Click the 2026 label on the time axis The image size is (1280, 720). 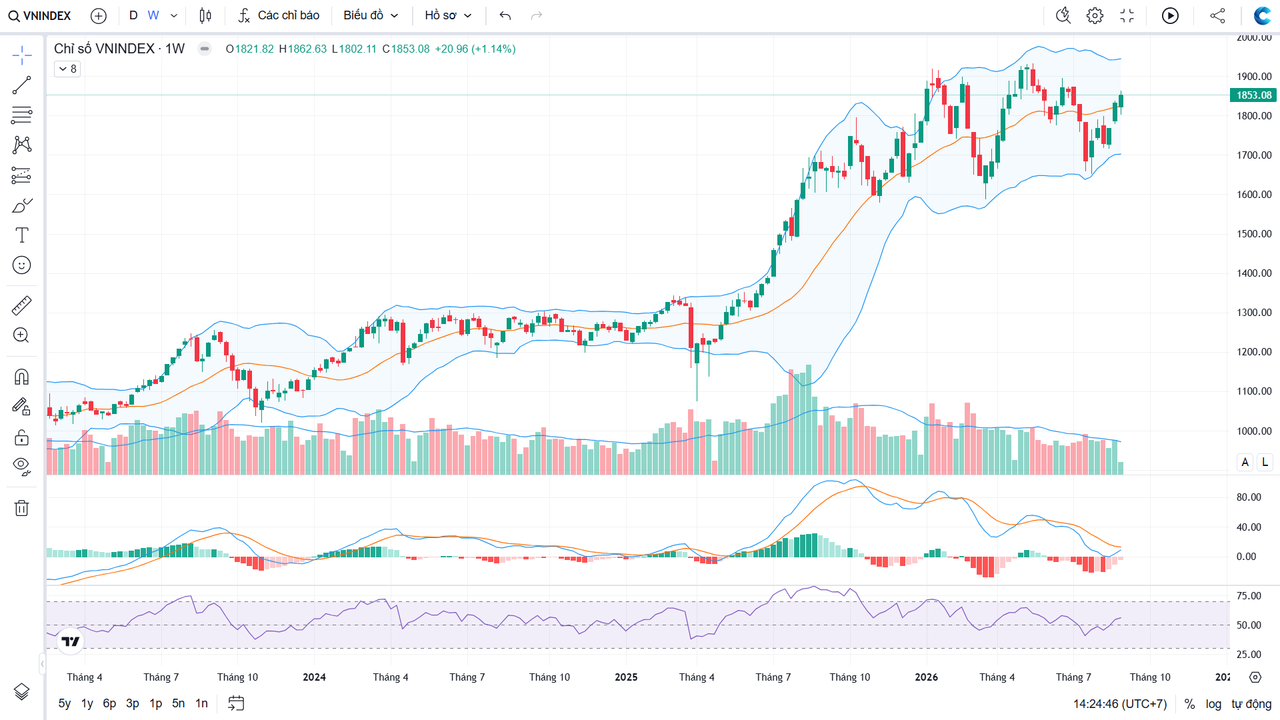click(927, 677)
